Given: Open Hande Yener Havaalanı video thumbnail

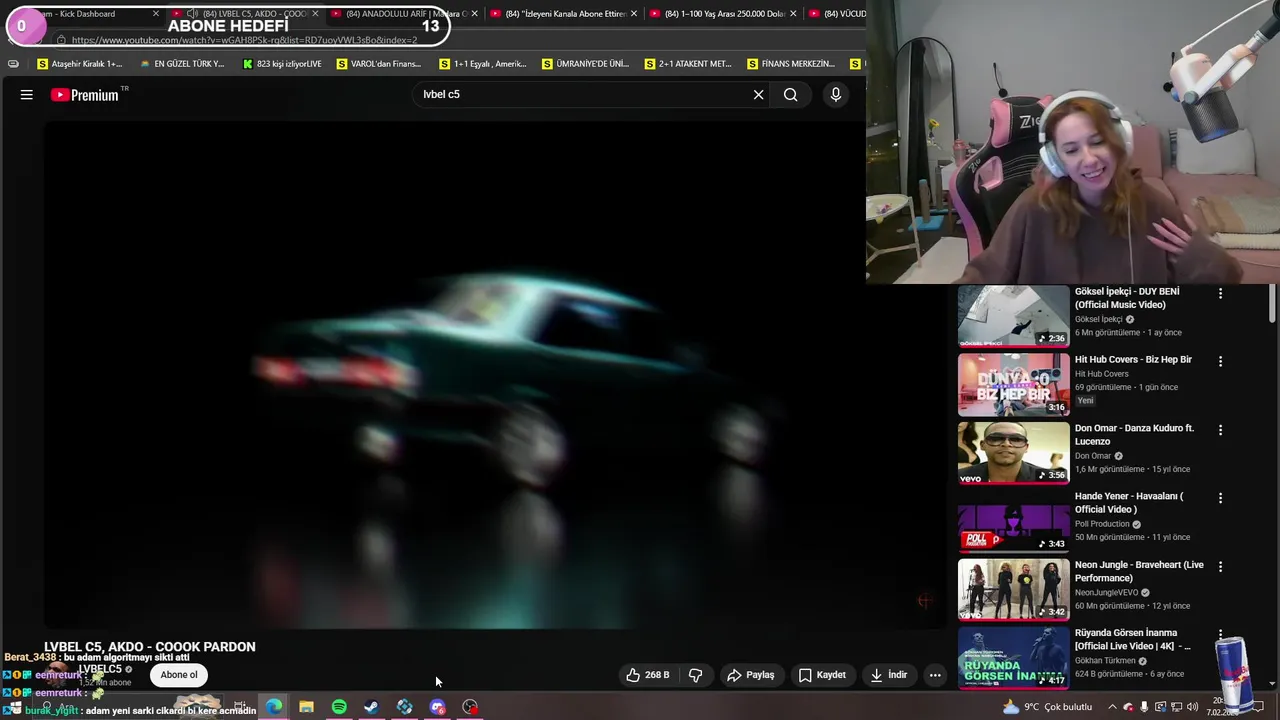Looking at the screenshot, I should click(x=1014, y=521).
